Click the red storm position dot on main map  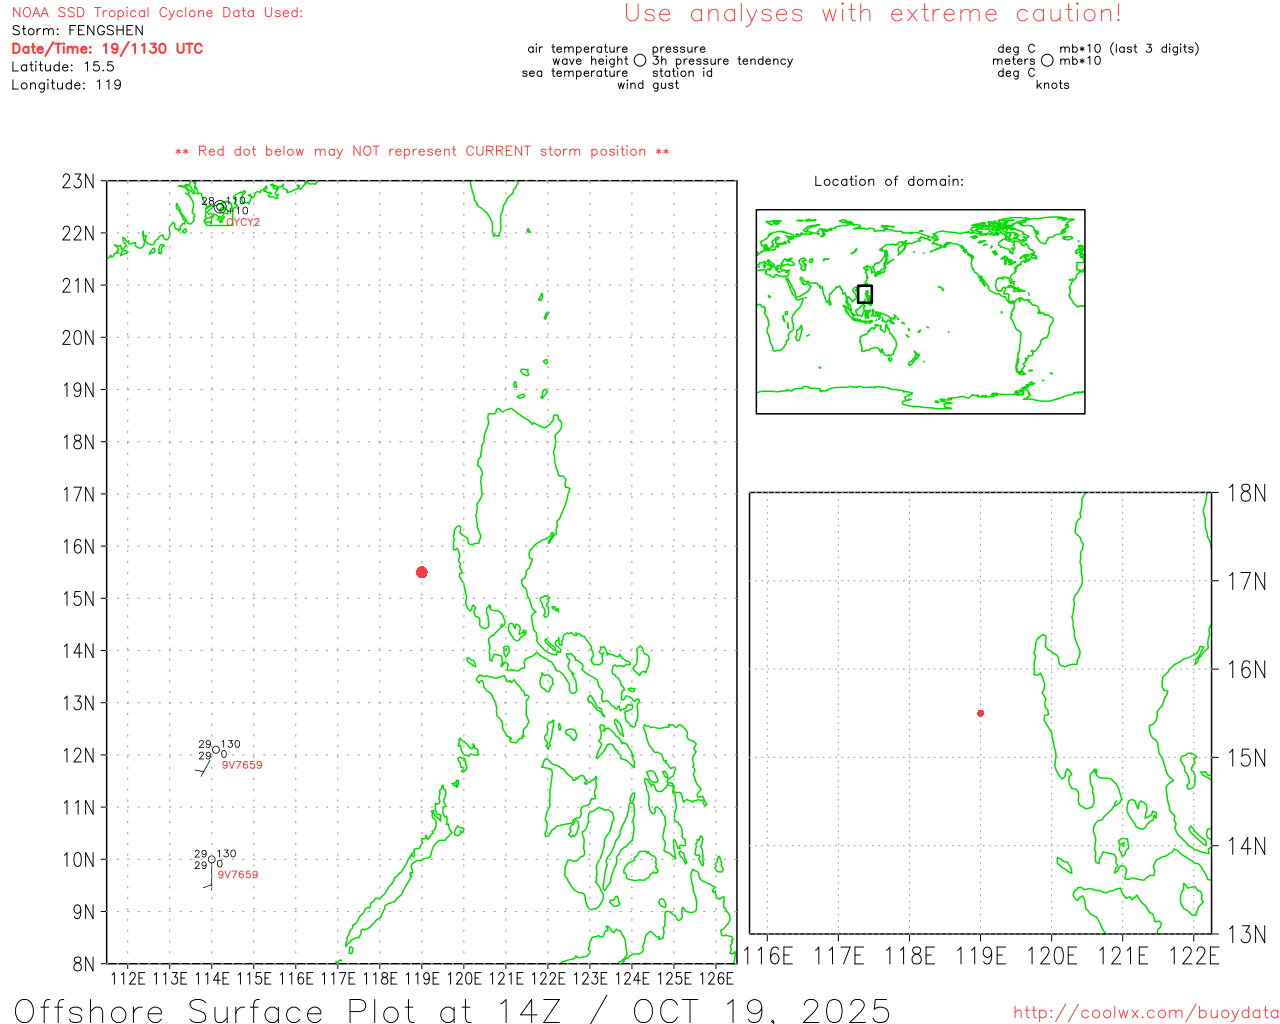(x=422, y=572)
